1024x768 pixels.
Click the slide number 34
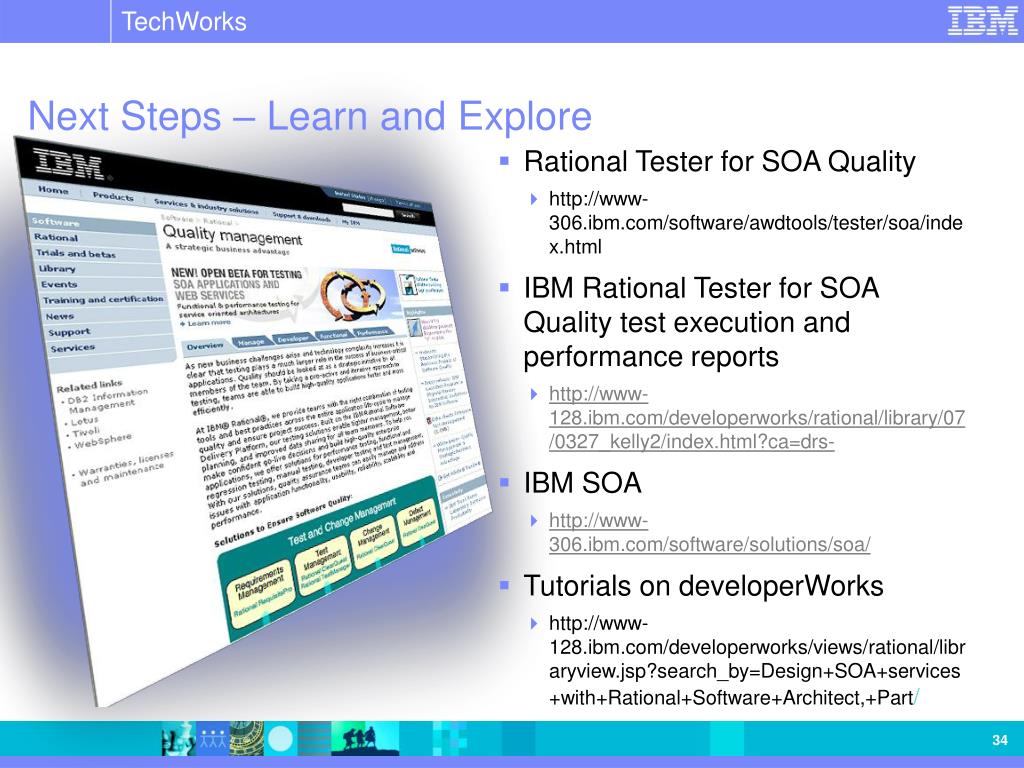[x=998, y=739]
